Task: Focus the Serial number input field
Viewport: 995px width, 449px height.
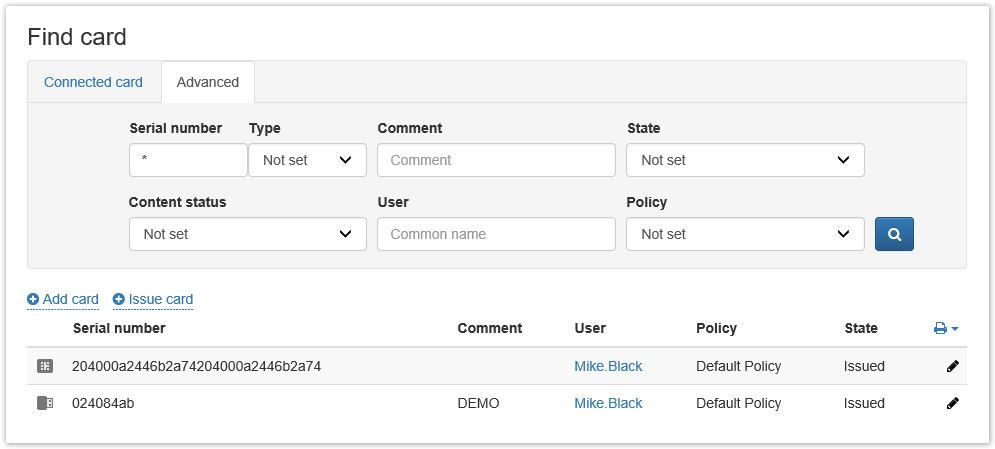Action: pos(188,160)
